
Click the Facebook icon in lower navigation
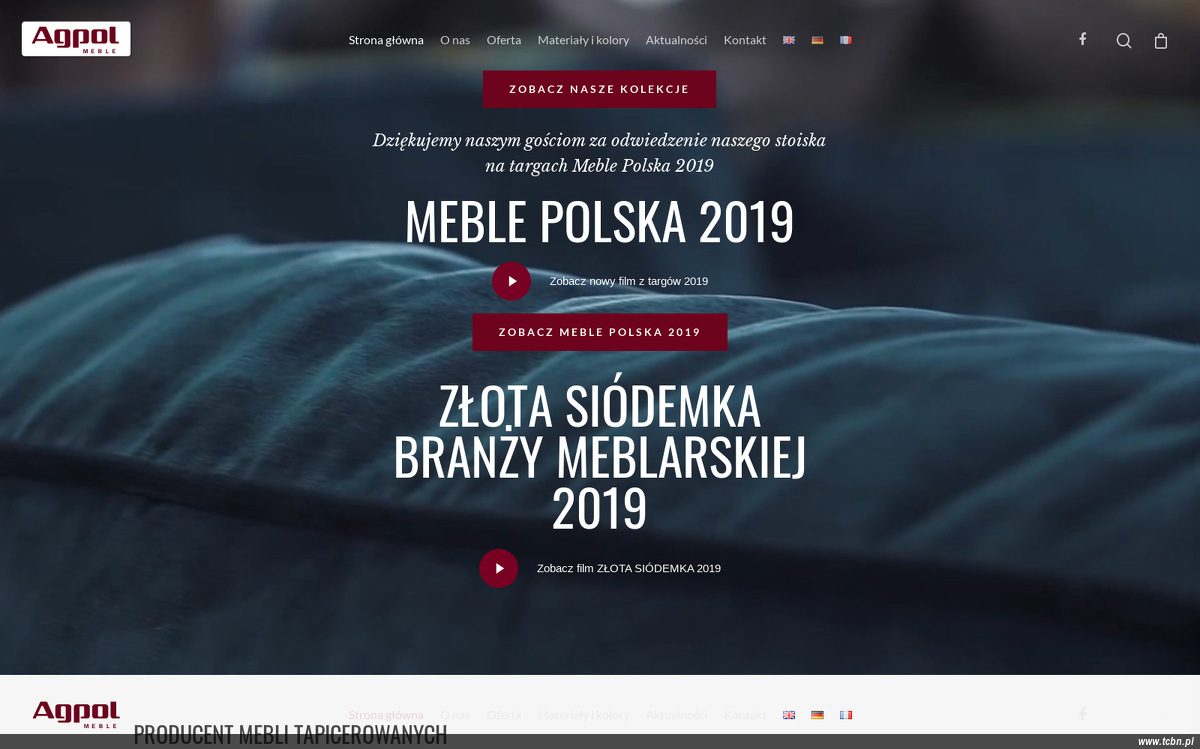pyautogui.click(x=1082, y=714)
